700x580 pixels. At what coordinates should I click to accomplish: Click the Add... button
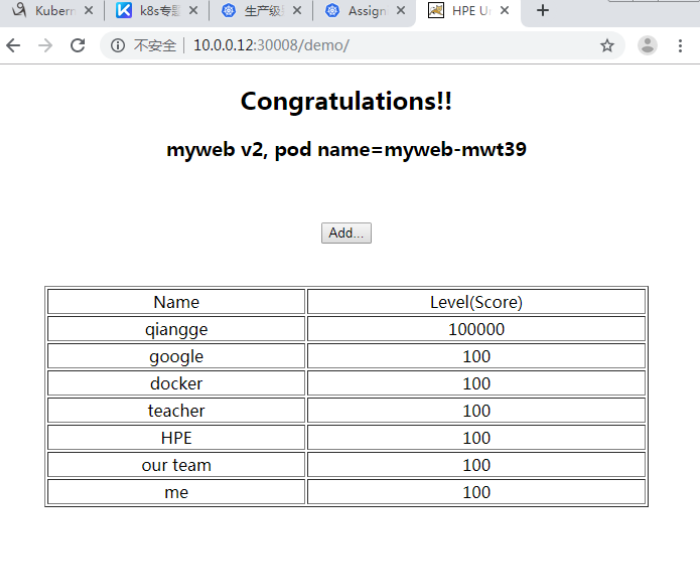coord(346,233)
